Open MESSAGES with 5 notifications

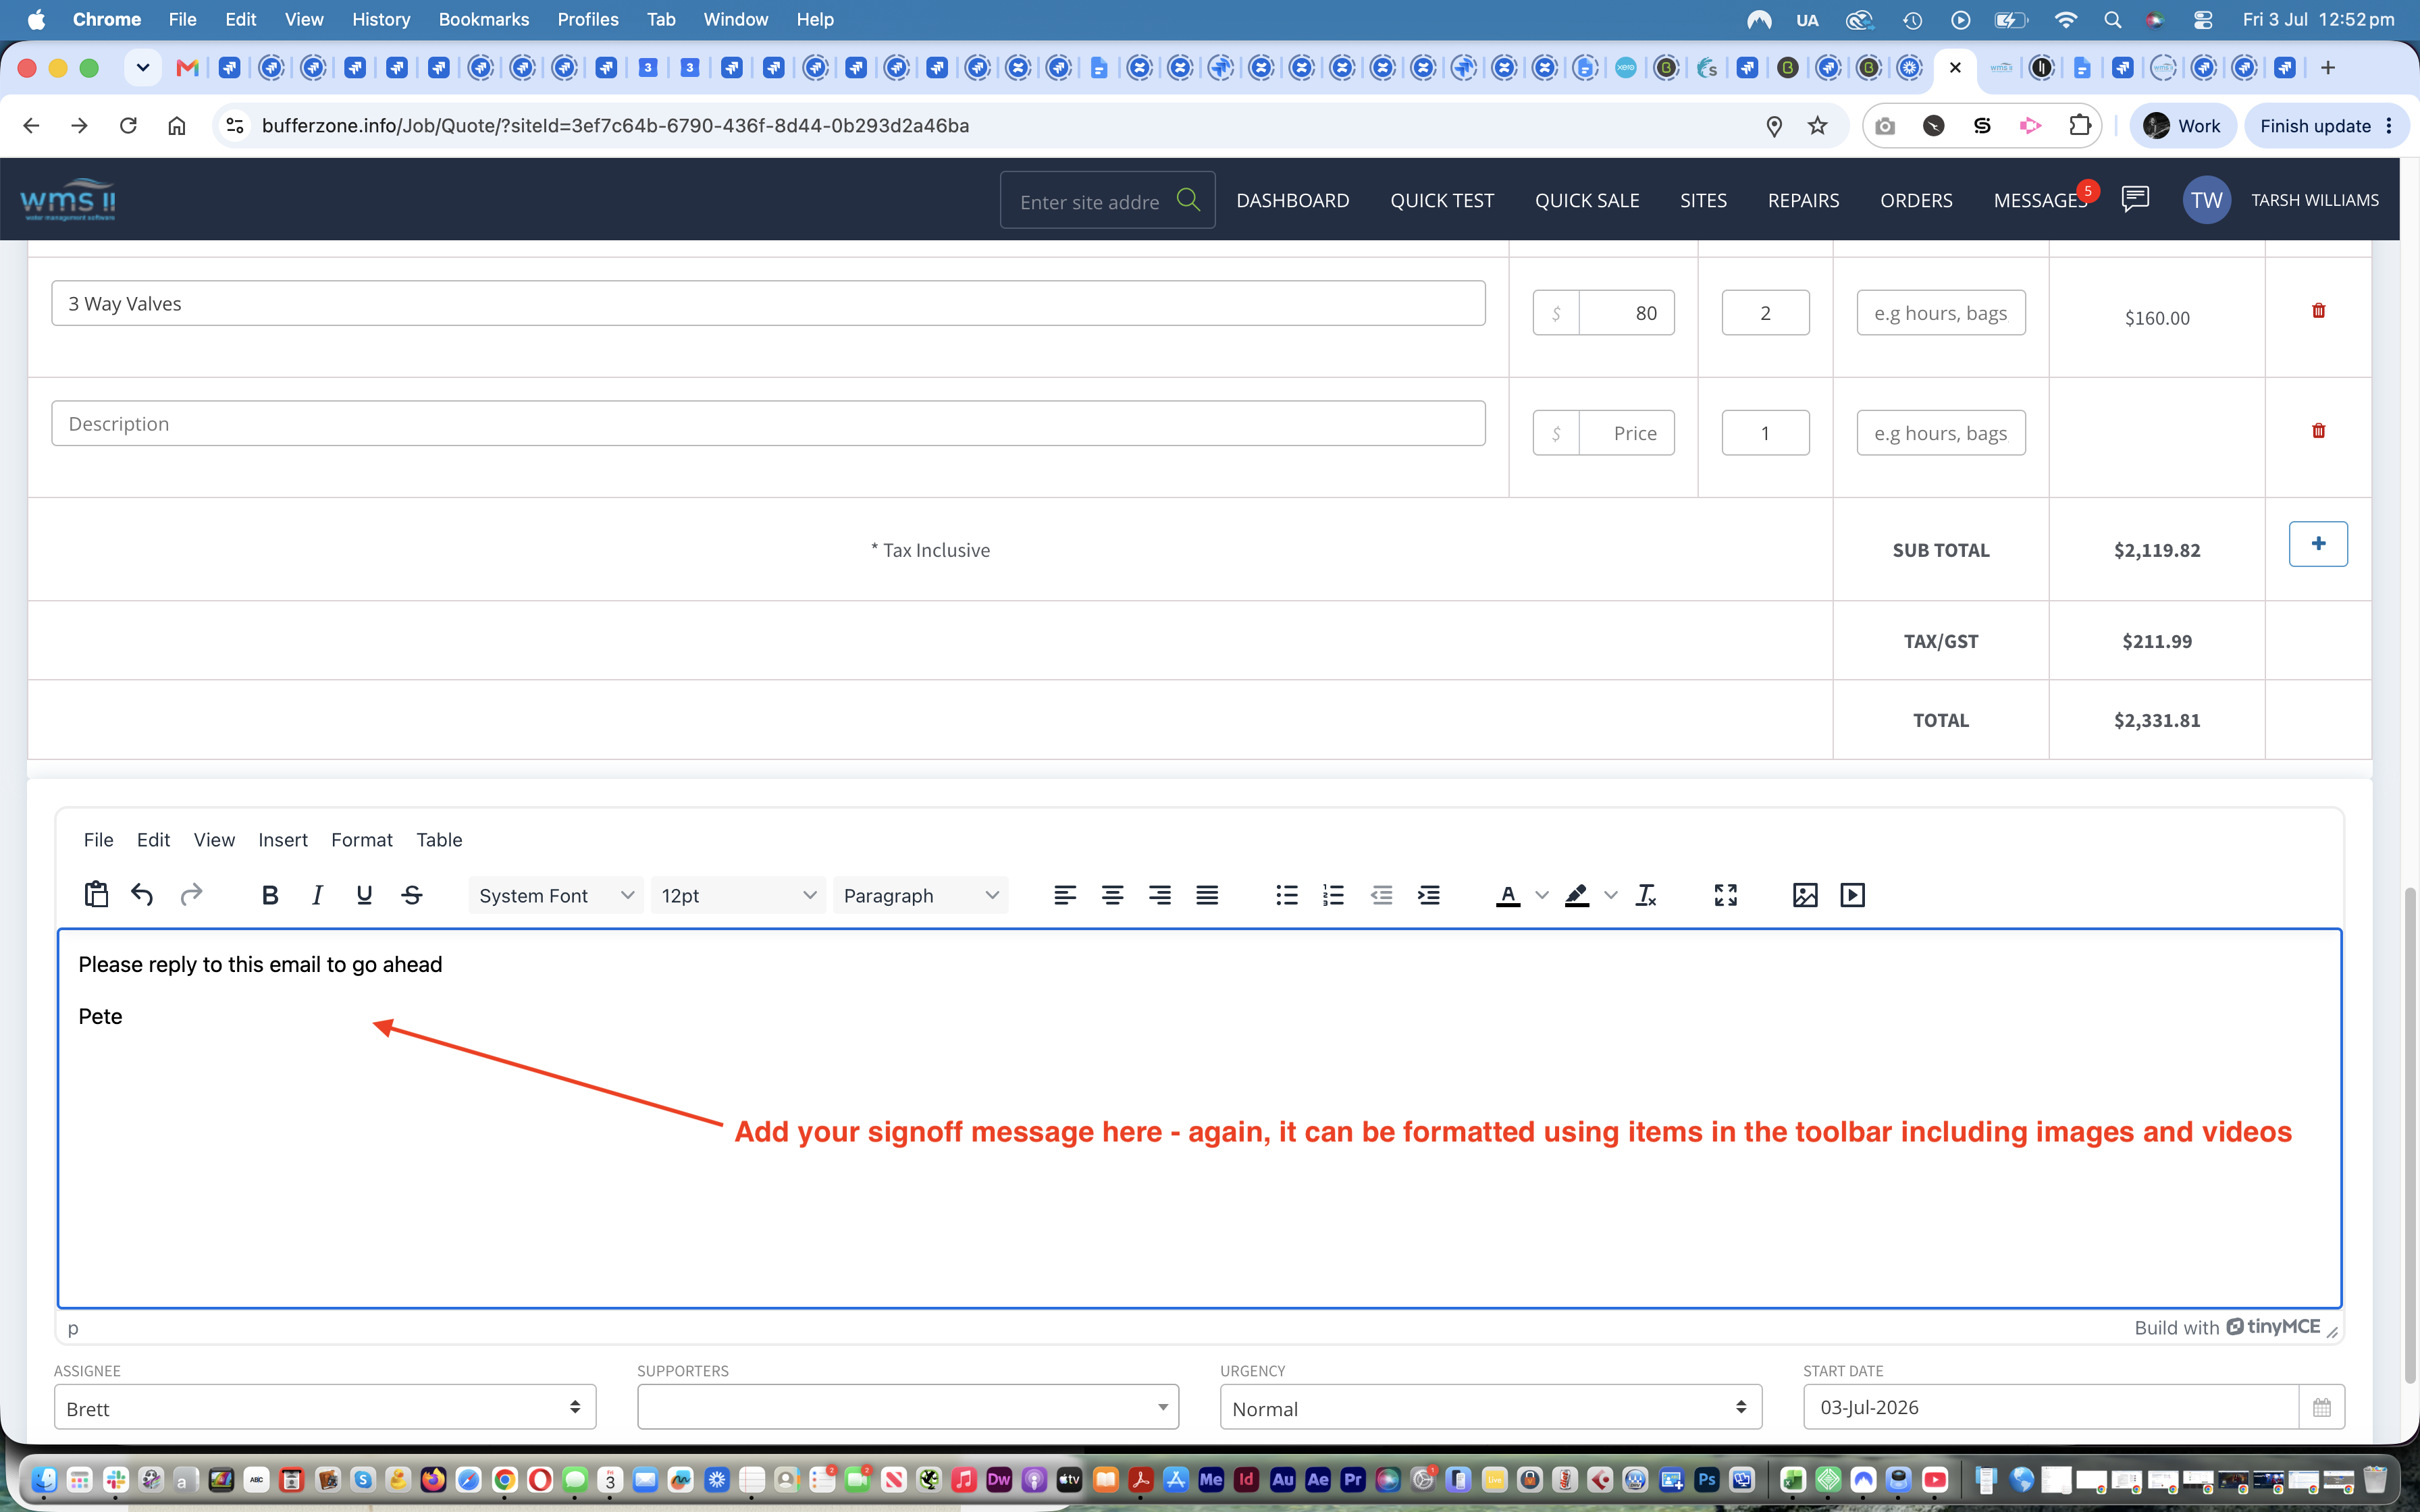click(x=2040, y=200)
